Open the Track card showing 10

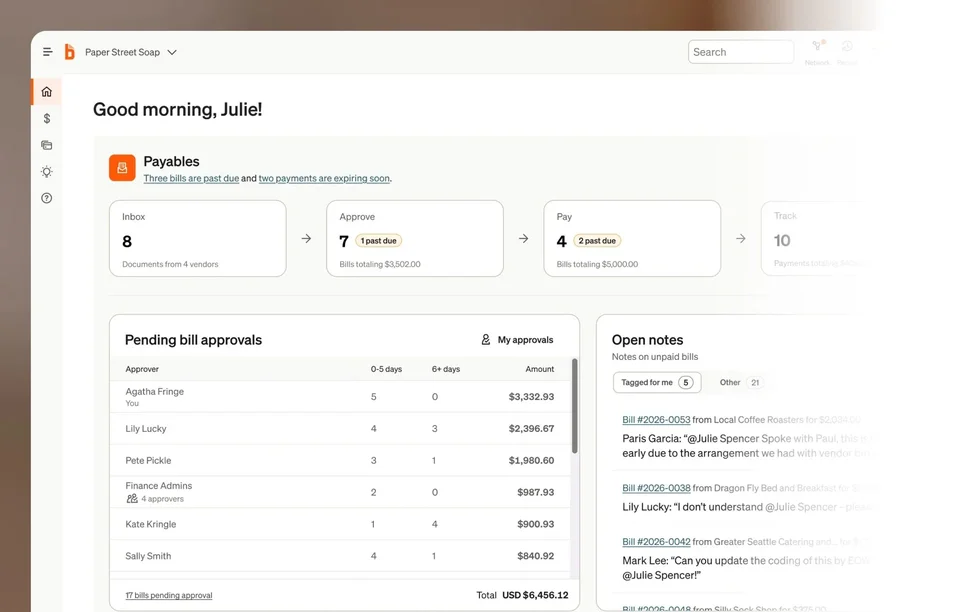click(814, 239)
